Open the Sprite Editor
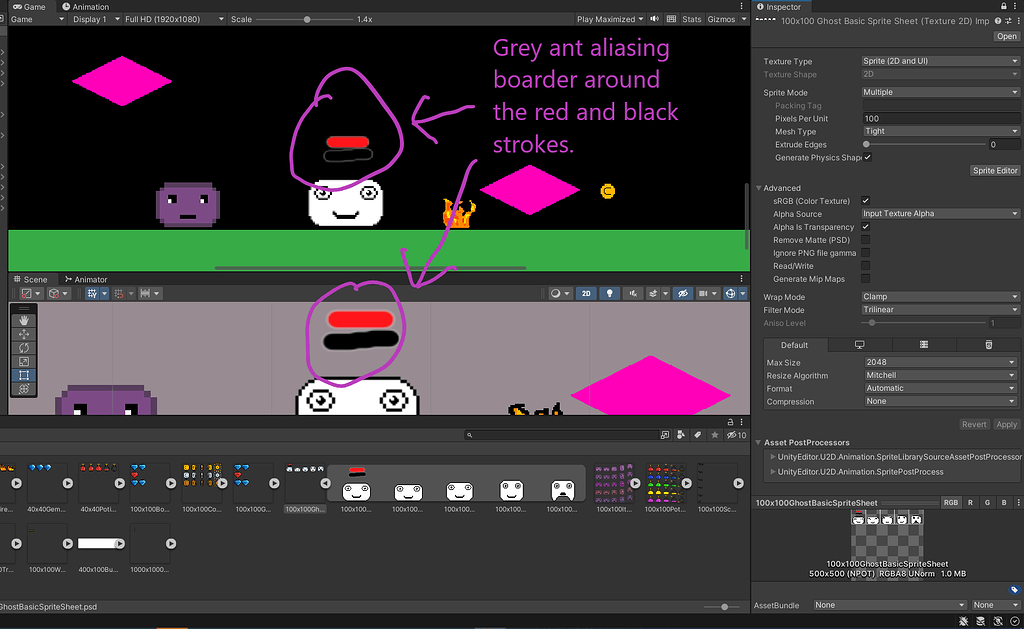 (994, 170)
